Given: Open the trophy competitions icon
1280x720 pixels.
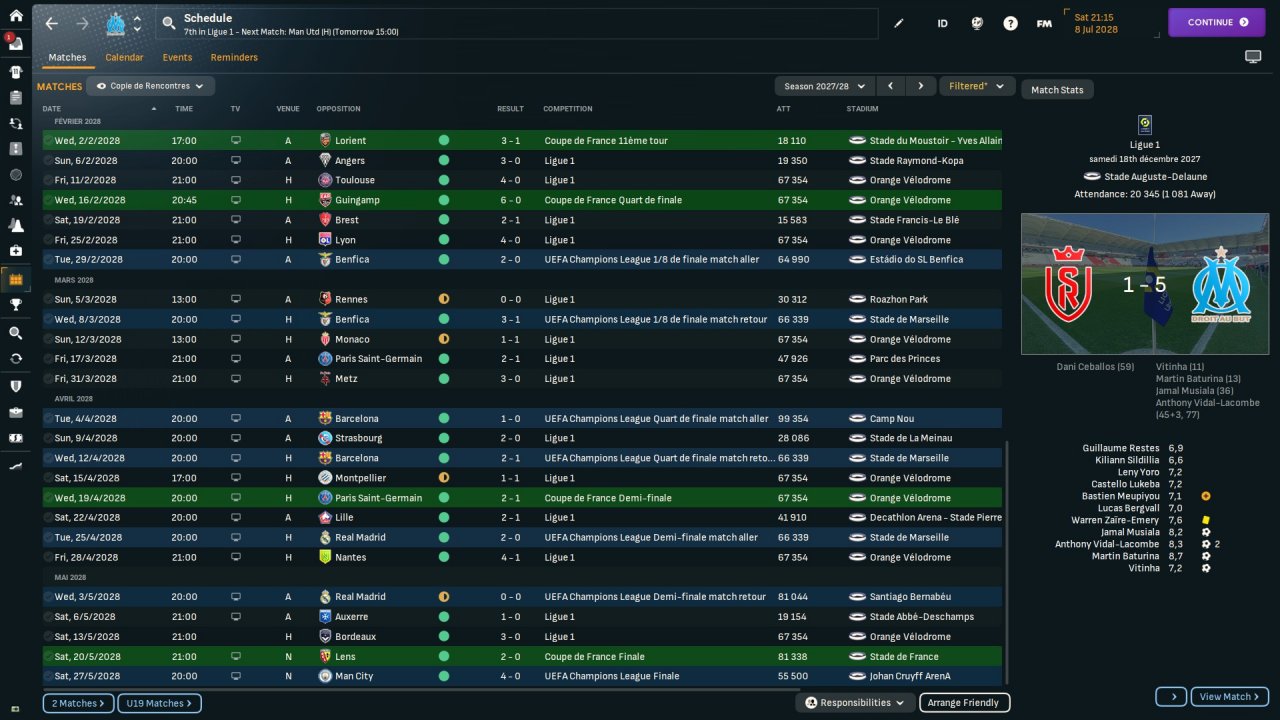Looking at the screenshot, I should pyautogui.click(x=15, y=305).
